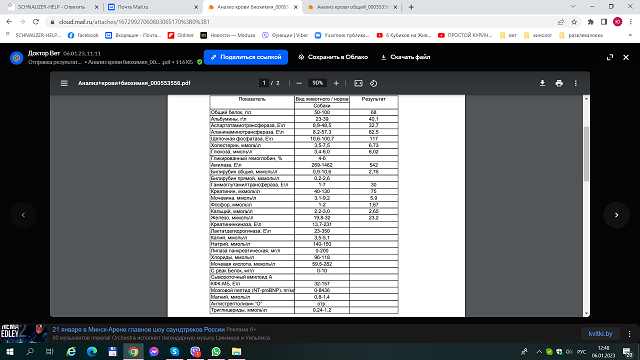Viewport: 640px width, 360px height.
Task: Open the browser tab search dropdown
Action: pyautogui.click(x=573, y=7)
